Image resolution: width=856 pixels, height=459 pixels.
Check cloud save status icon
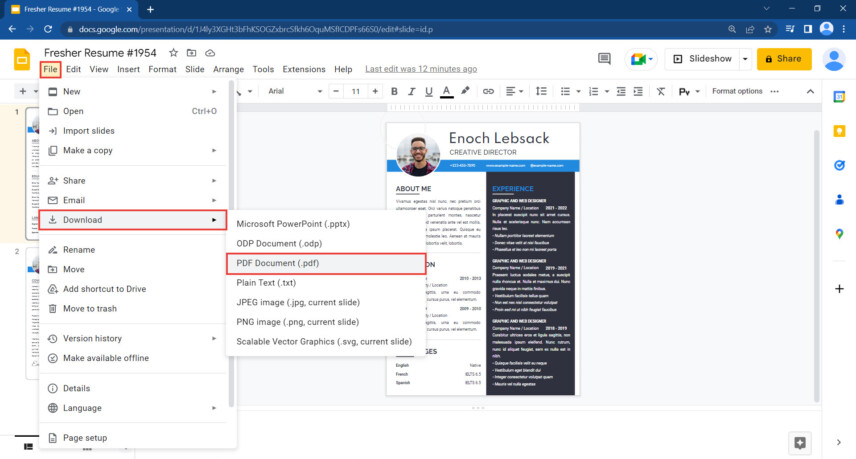pyautogui.click(x=210, y=53)
